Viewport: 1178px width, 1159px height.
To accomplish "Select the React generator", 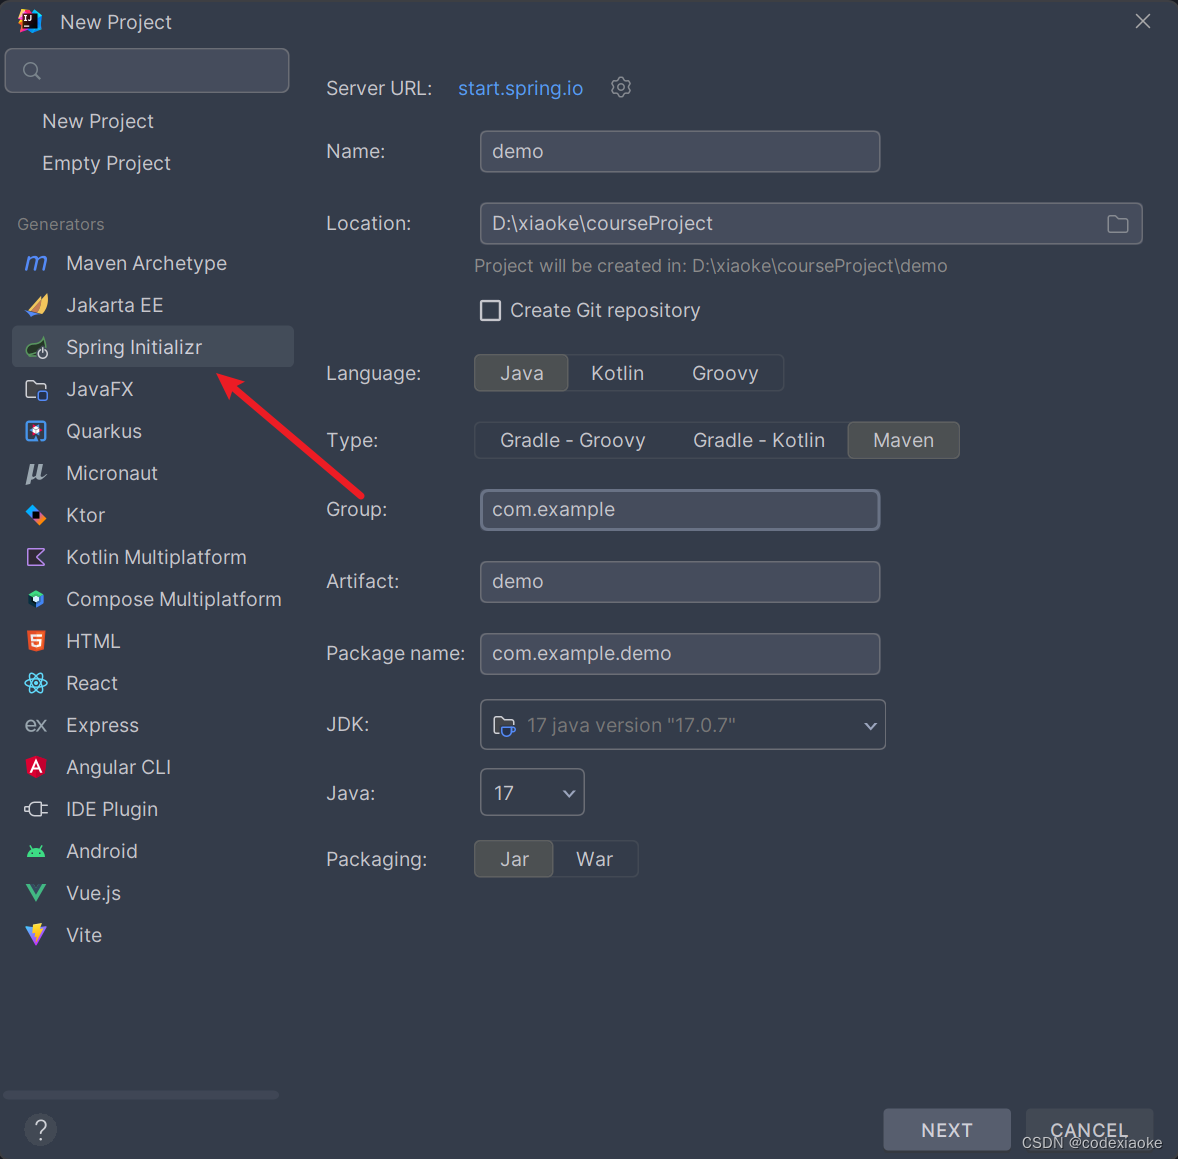I will tap(91, 683).
